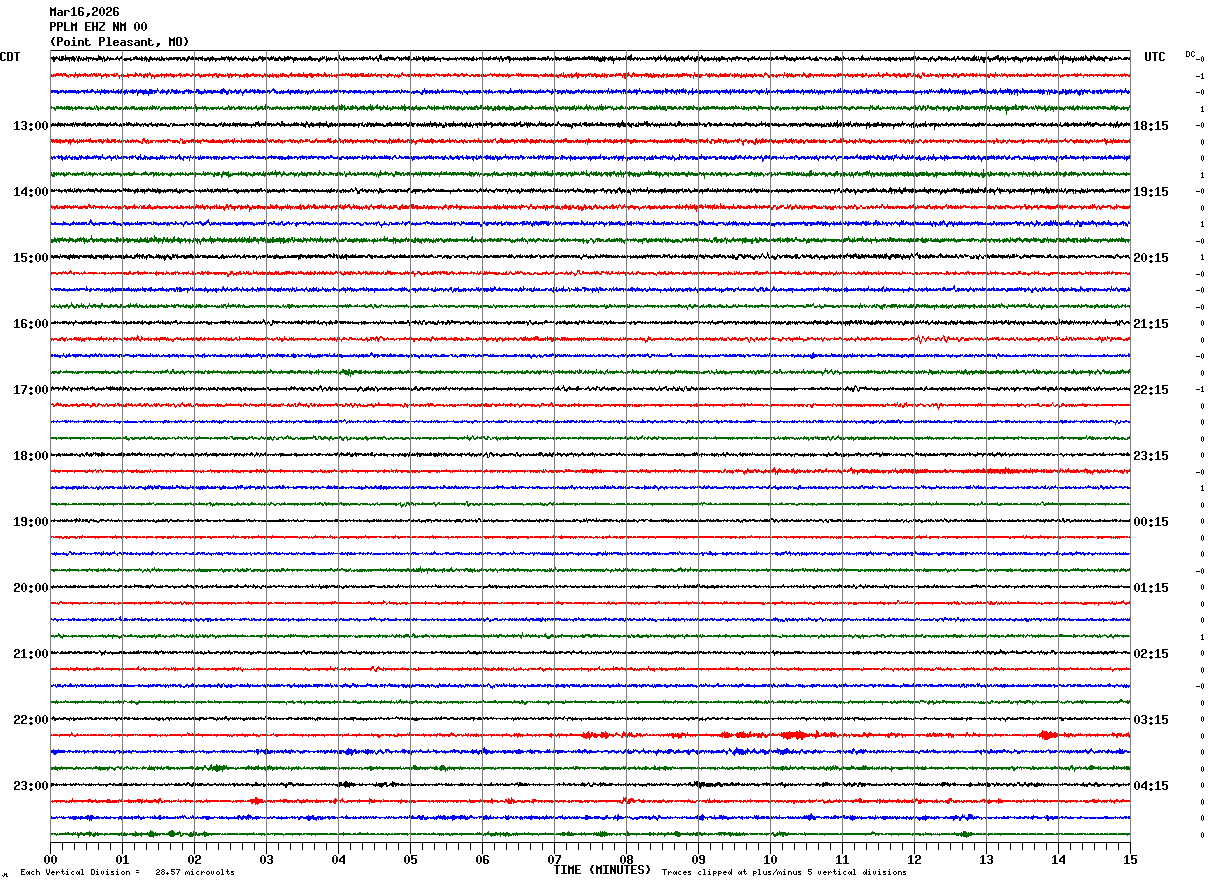The height and width of the screenshot is (886, 1210).
Task: Click minute 06 on the time axis
Action: 482,859
